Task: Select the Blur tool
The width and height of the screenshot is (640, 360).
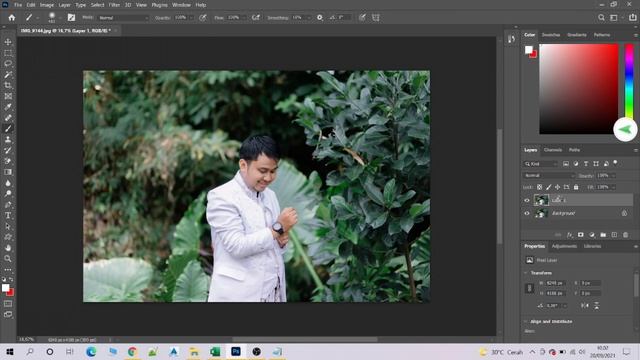Action: 8,183
